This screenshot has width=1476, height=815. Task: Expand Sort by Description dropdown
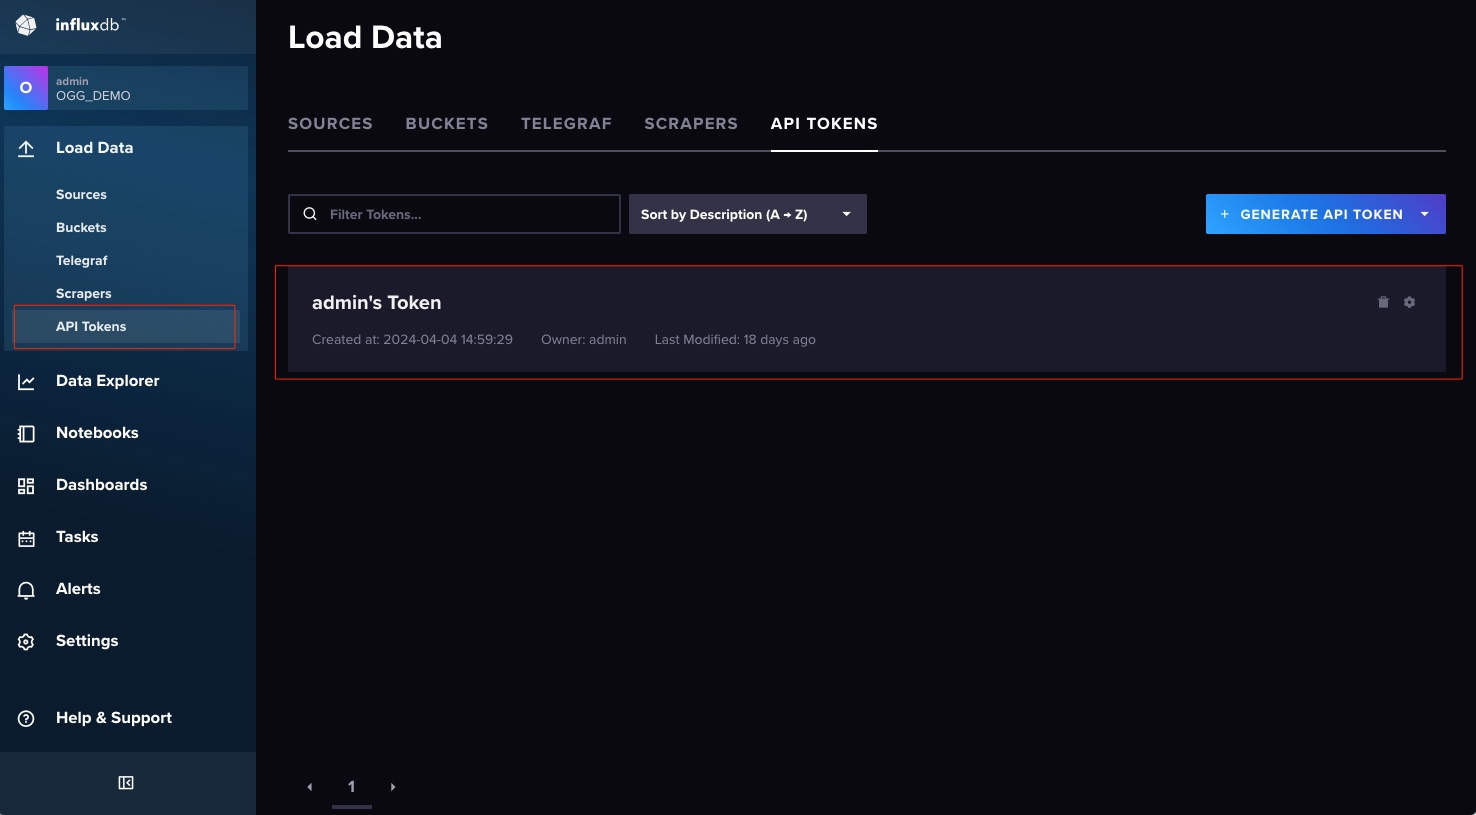[747, 214]
